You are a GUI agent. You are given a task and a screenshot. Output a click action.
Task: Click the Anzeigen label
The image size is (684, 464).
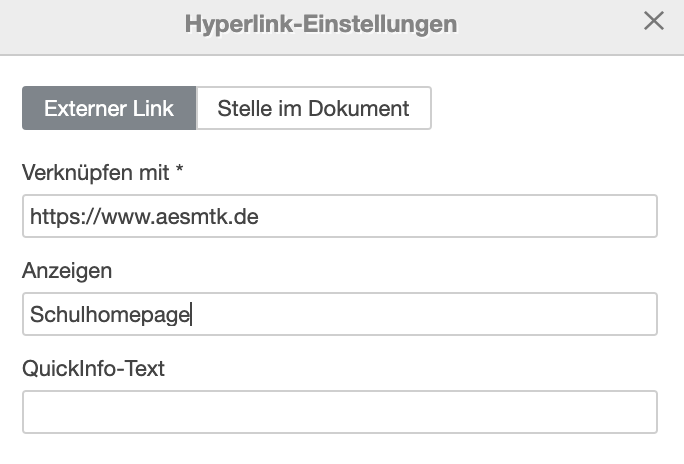coord(66,271)
